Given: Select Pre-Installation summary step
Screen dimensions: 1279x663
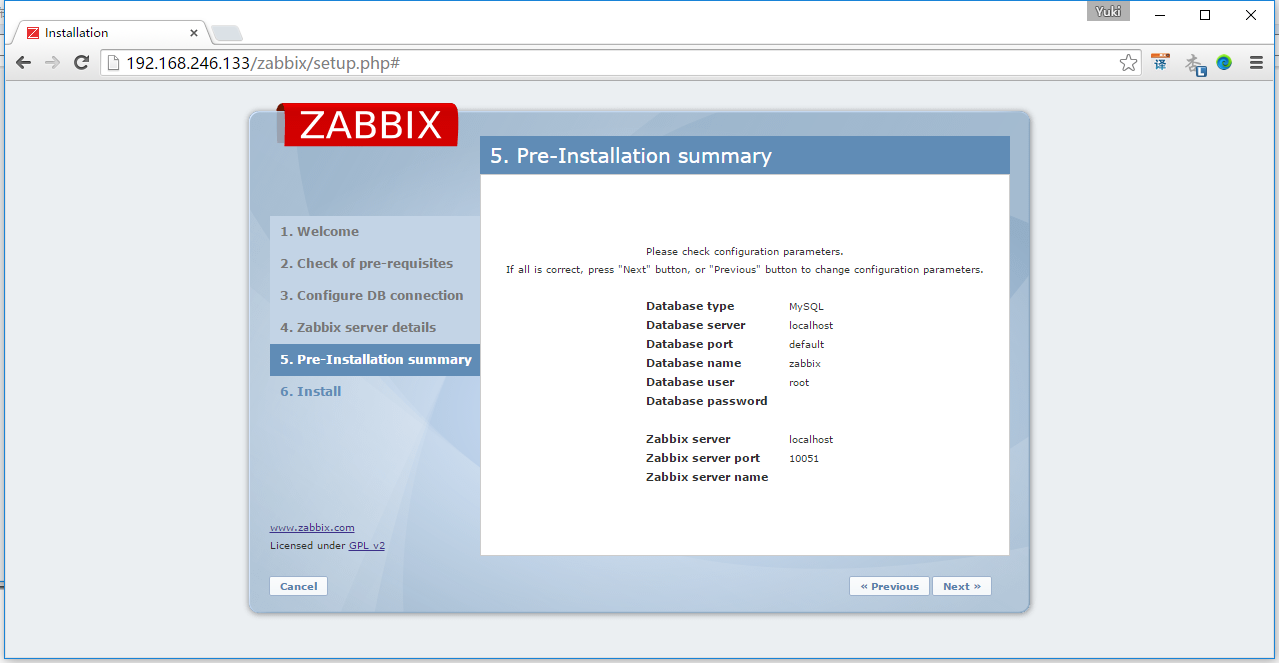Looking at the screenshot, I should coord(375,359).
